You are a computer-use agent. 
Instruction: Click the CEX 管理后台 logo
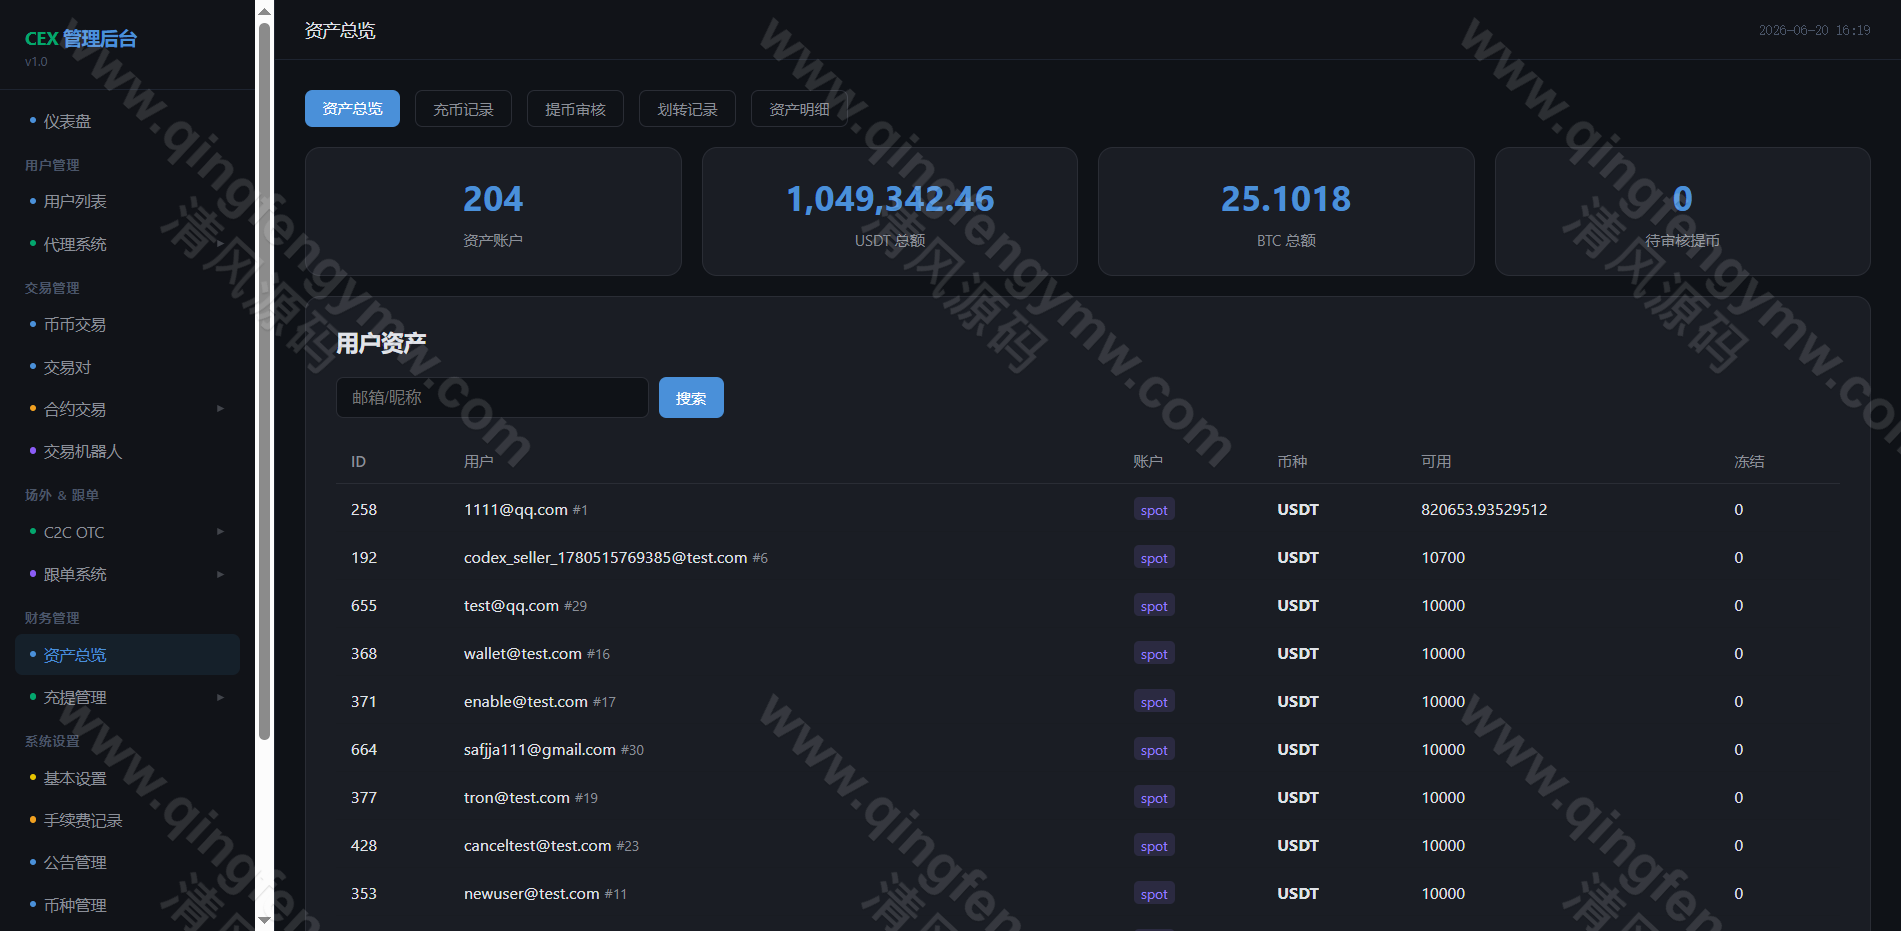coord(81,39)
